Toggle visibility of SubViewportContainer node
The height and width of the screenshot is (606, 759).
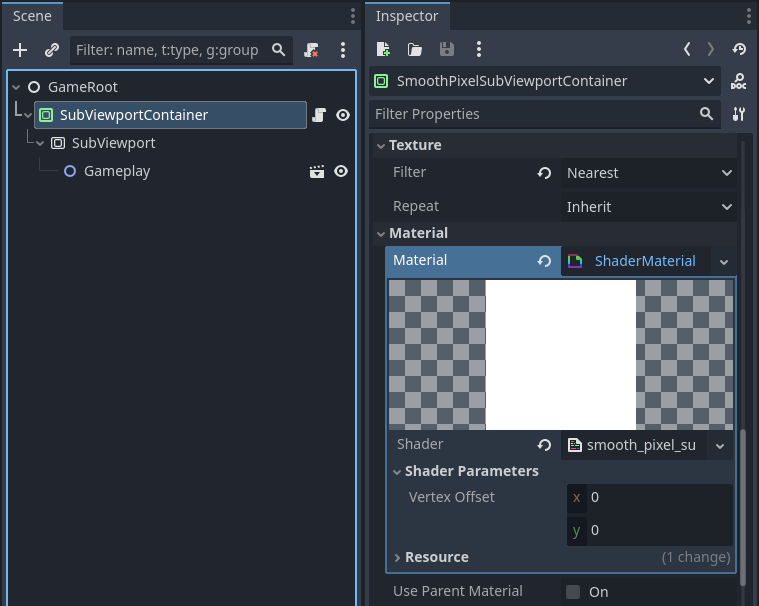(343, 115)
